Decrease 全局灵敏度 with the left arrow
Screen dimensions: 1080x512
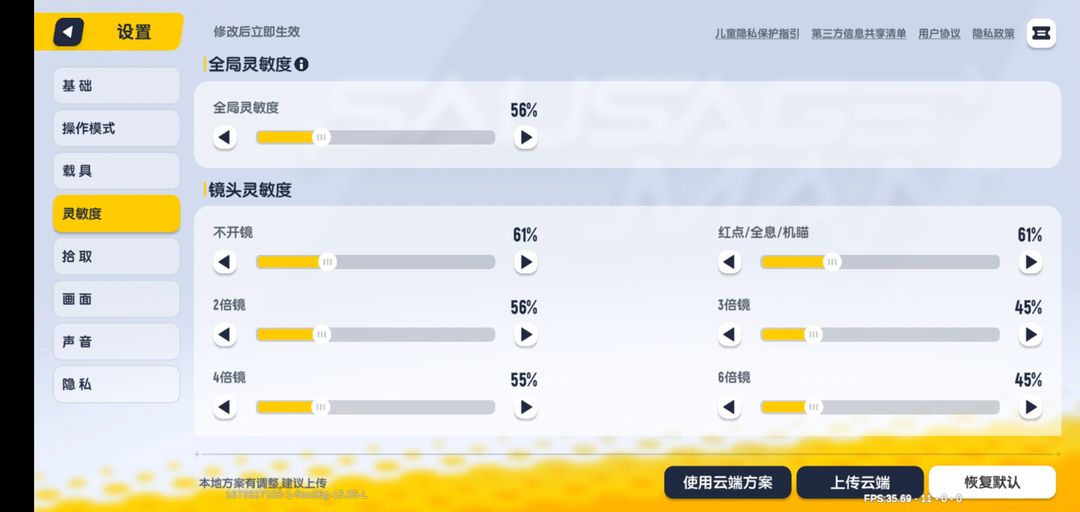225,137
